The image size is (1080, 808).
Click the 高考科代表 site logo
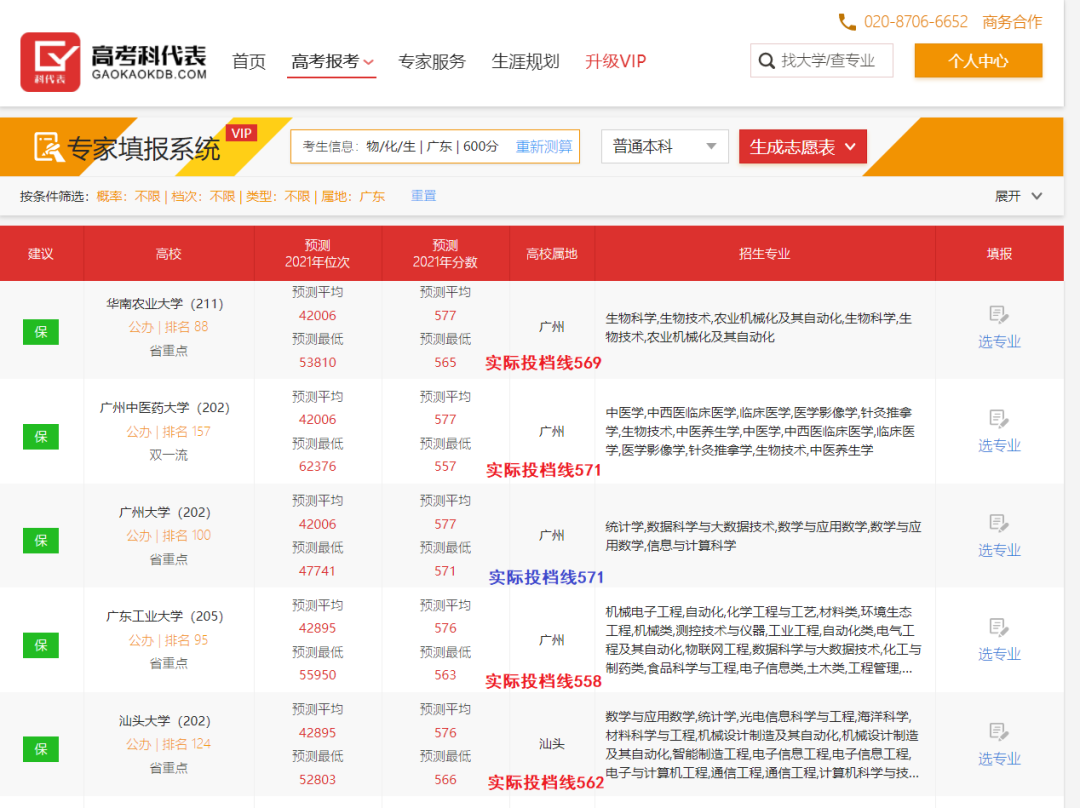pos(114,62)
